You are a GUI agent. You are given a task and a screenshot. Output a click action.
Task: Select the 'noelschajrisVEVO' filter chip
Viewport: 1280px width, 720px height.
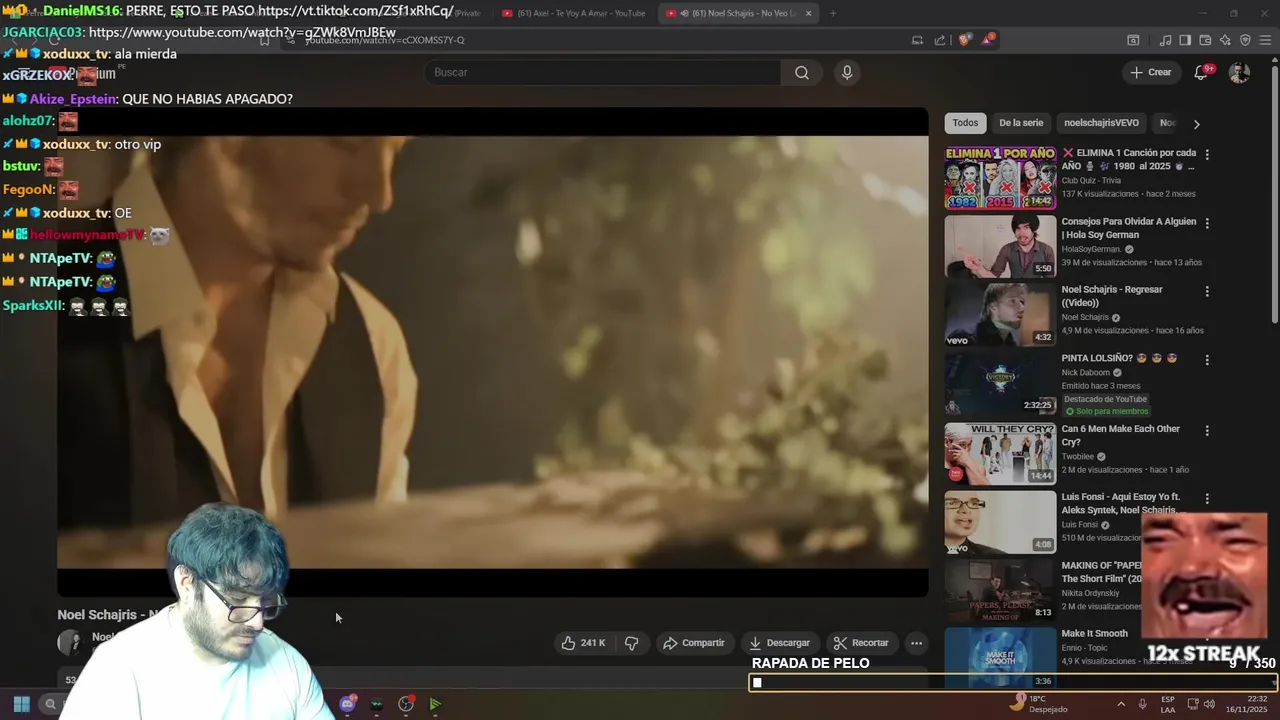point(1101,123)
